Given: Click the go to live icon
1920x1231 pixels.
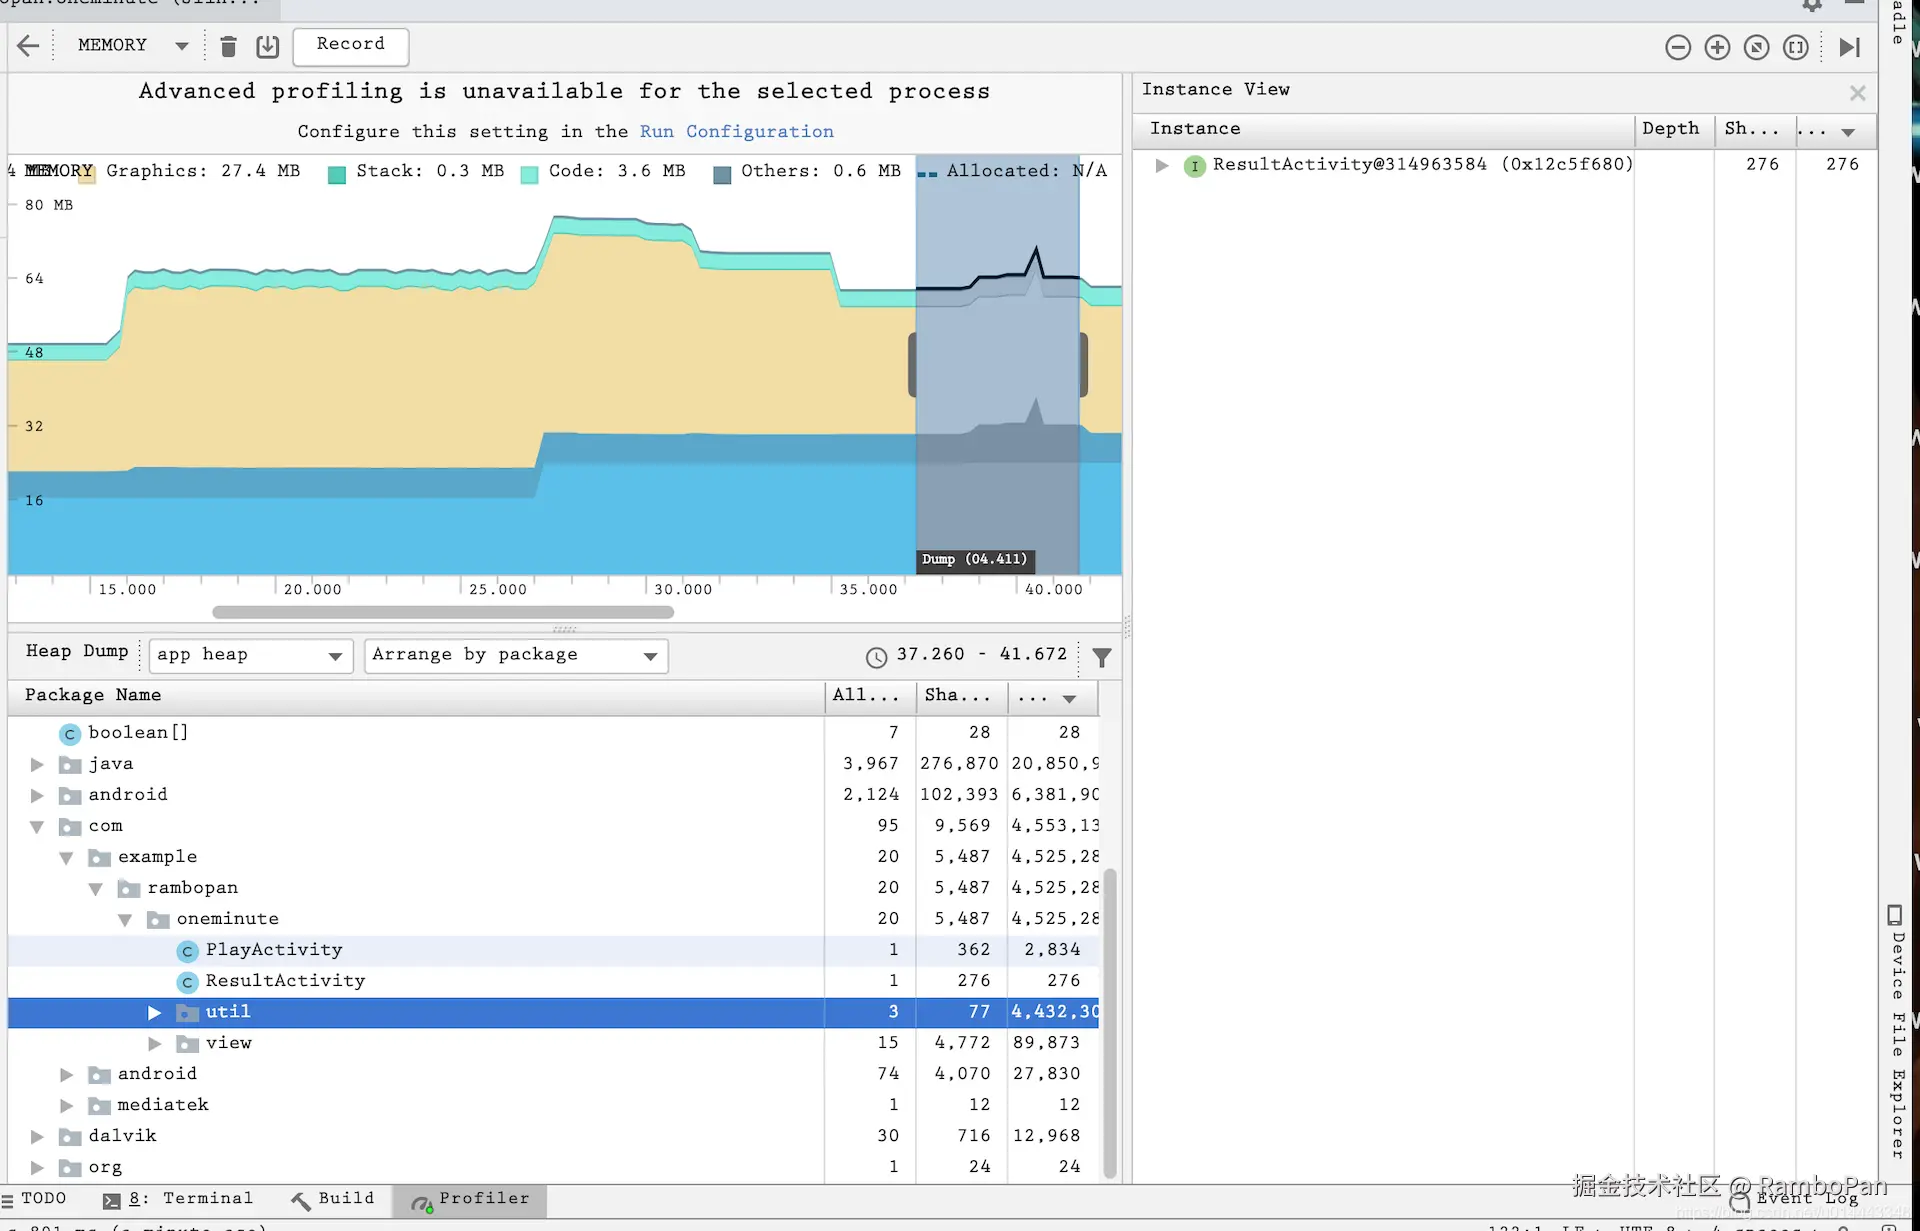Looking at the screenshot, I should [1849, 47].
